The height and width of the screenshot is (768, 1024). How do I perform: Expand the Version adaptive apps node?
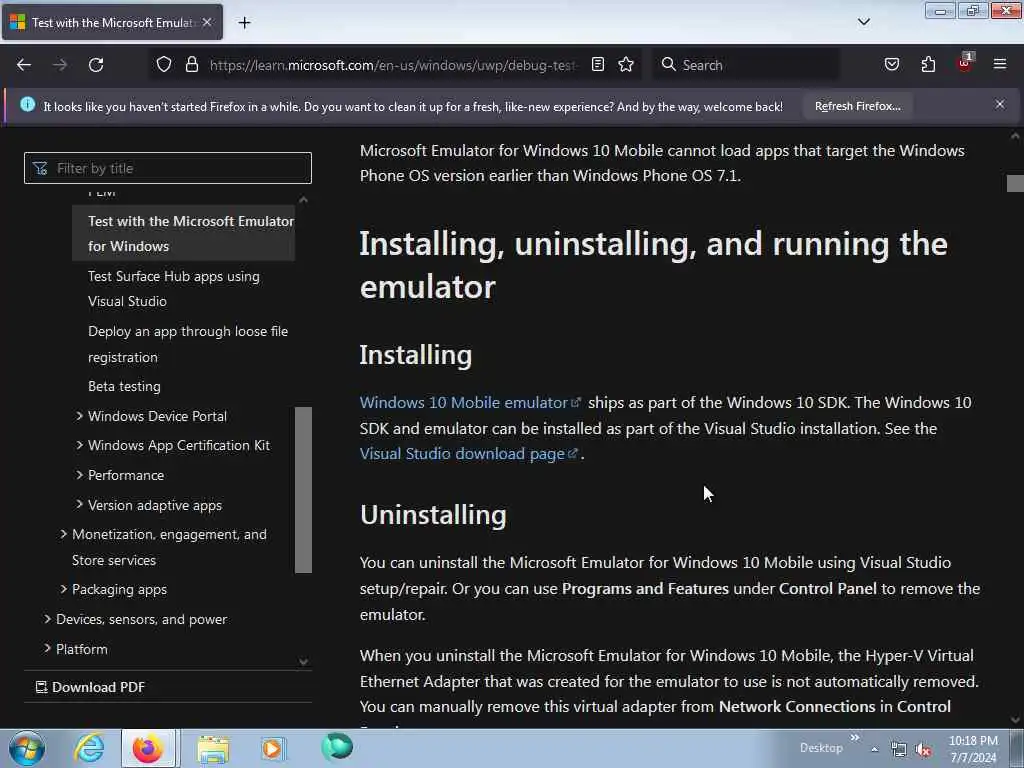point(80,505)
